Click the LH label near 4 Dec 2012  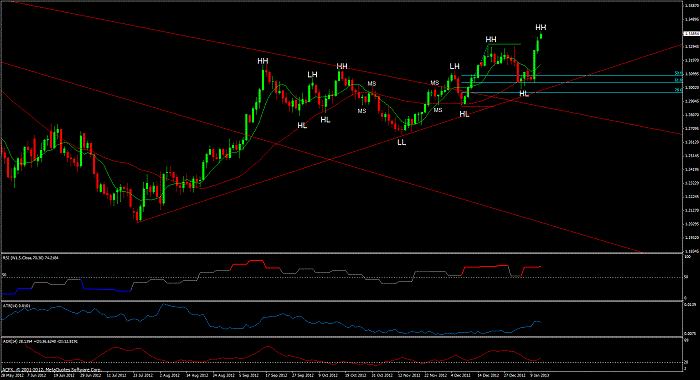click(454, 66)
